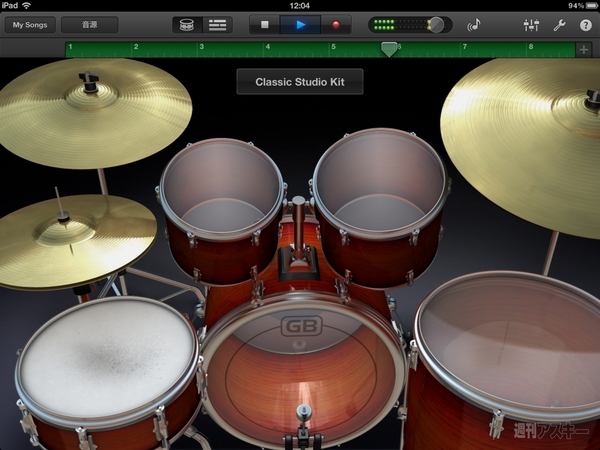Jump to bar 2 on ruler
The height and width of the screenshot is (450, 600).
[136, 47]
